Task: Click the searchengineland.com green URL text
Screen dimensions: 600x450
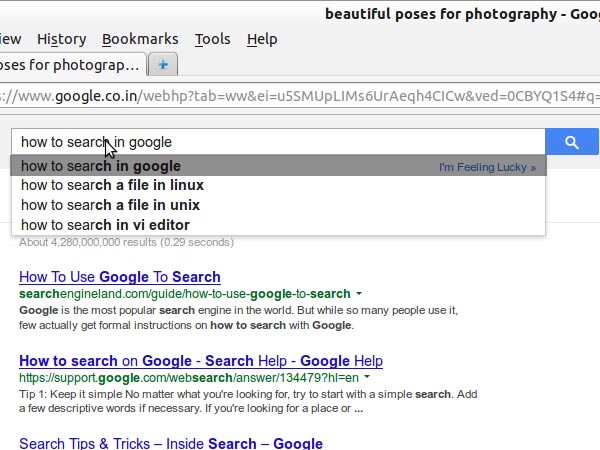Action: click(x=185, y=294)
